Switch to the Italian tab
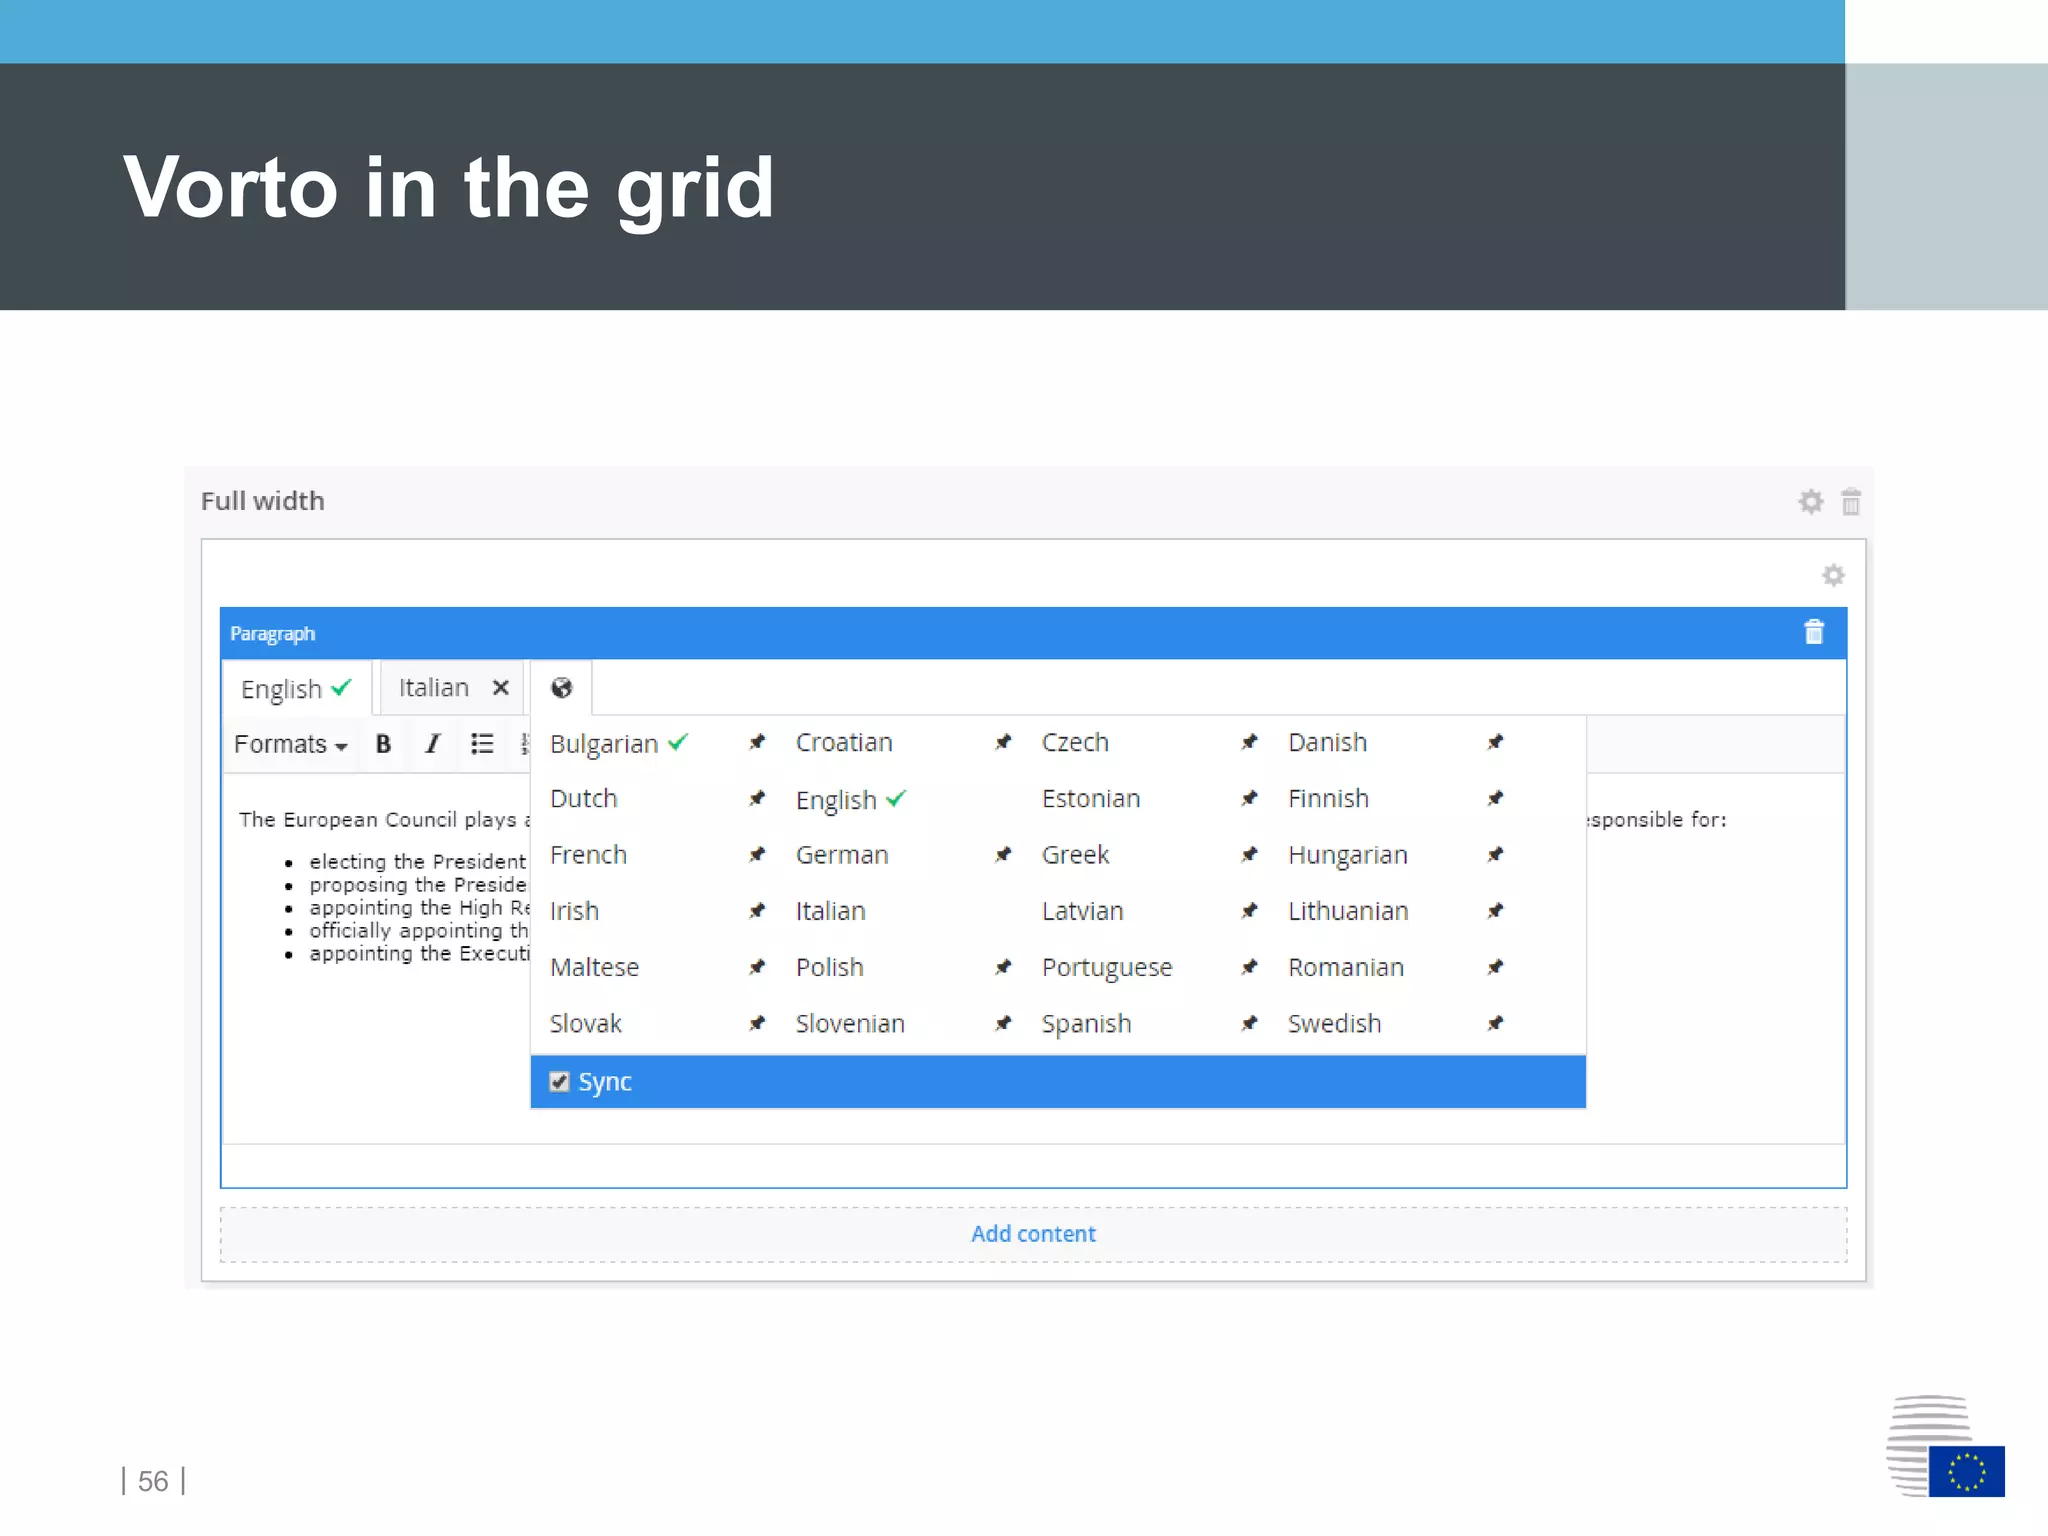The height and width of the screenshot is (1536, 2048). [434, 688]
